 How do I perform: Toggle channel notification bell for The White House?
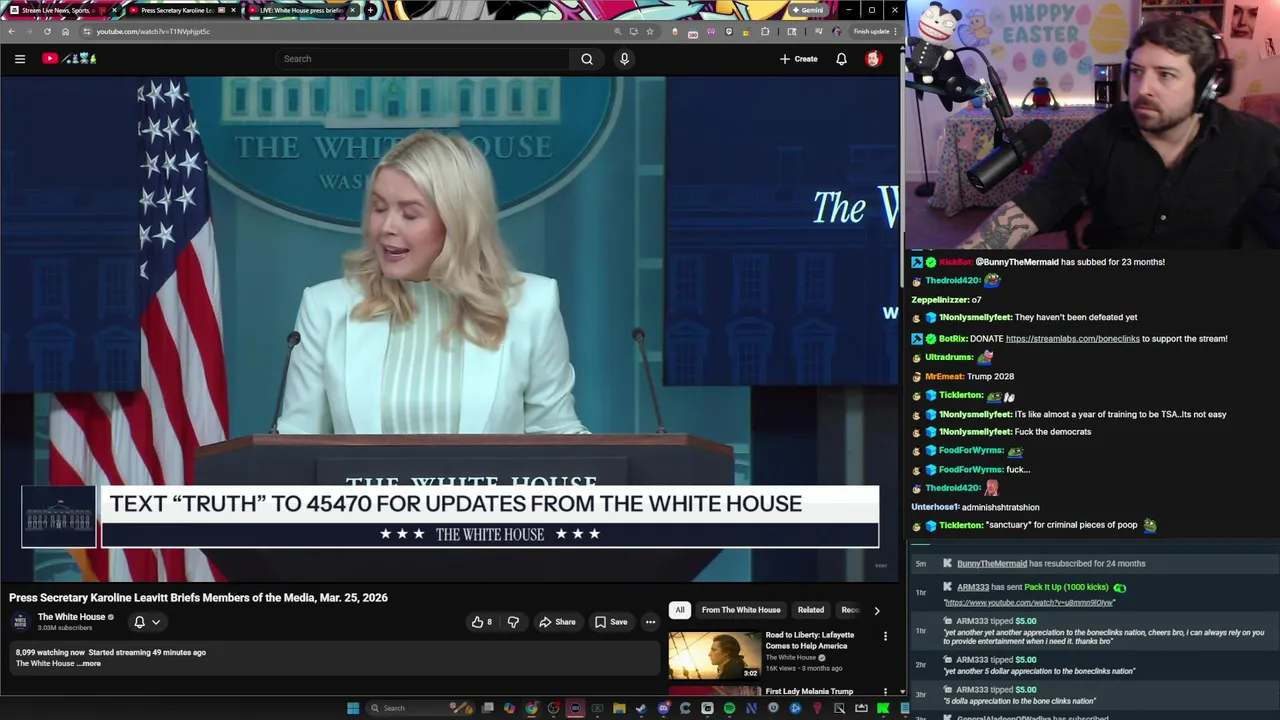pyautogui.click(x=146, y=622)
